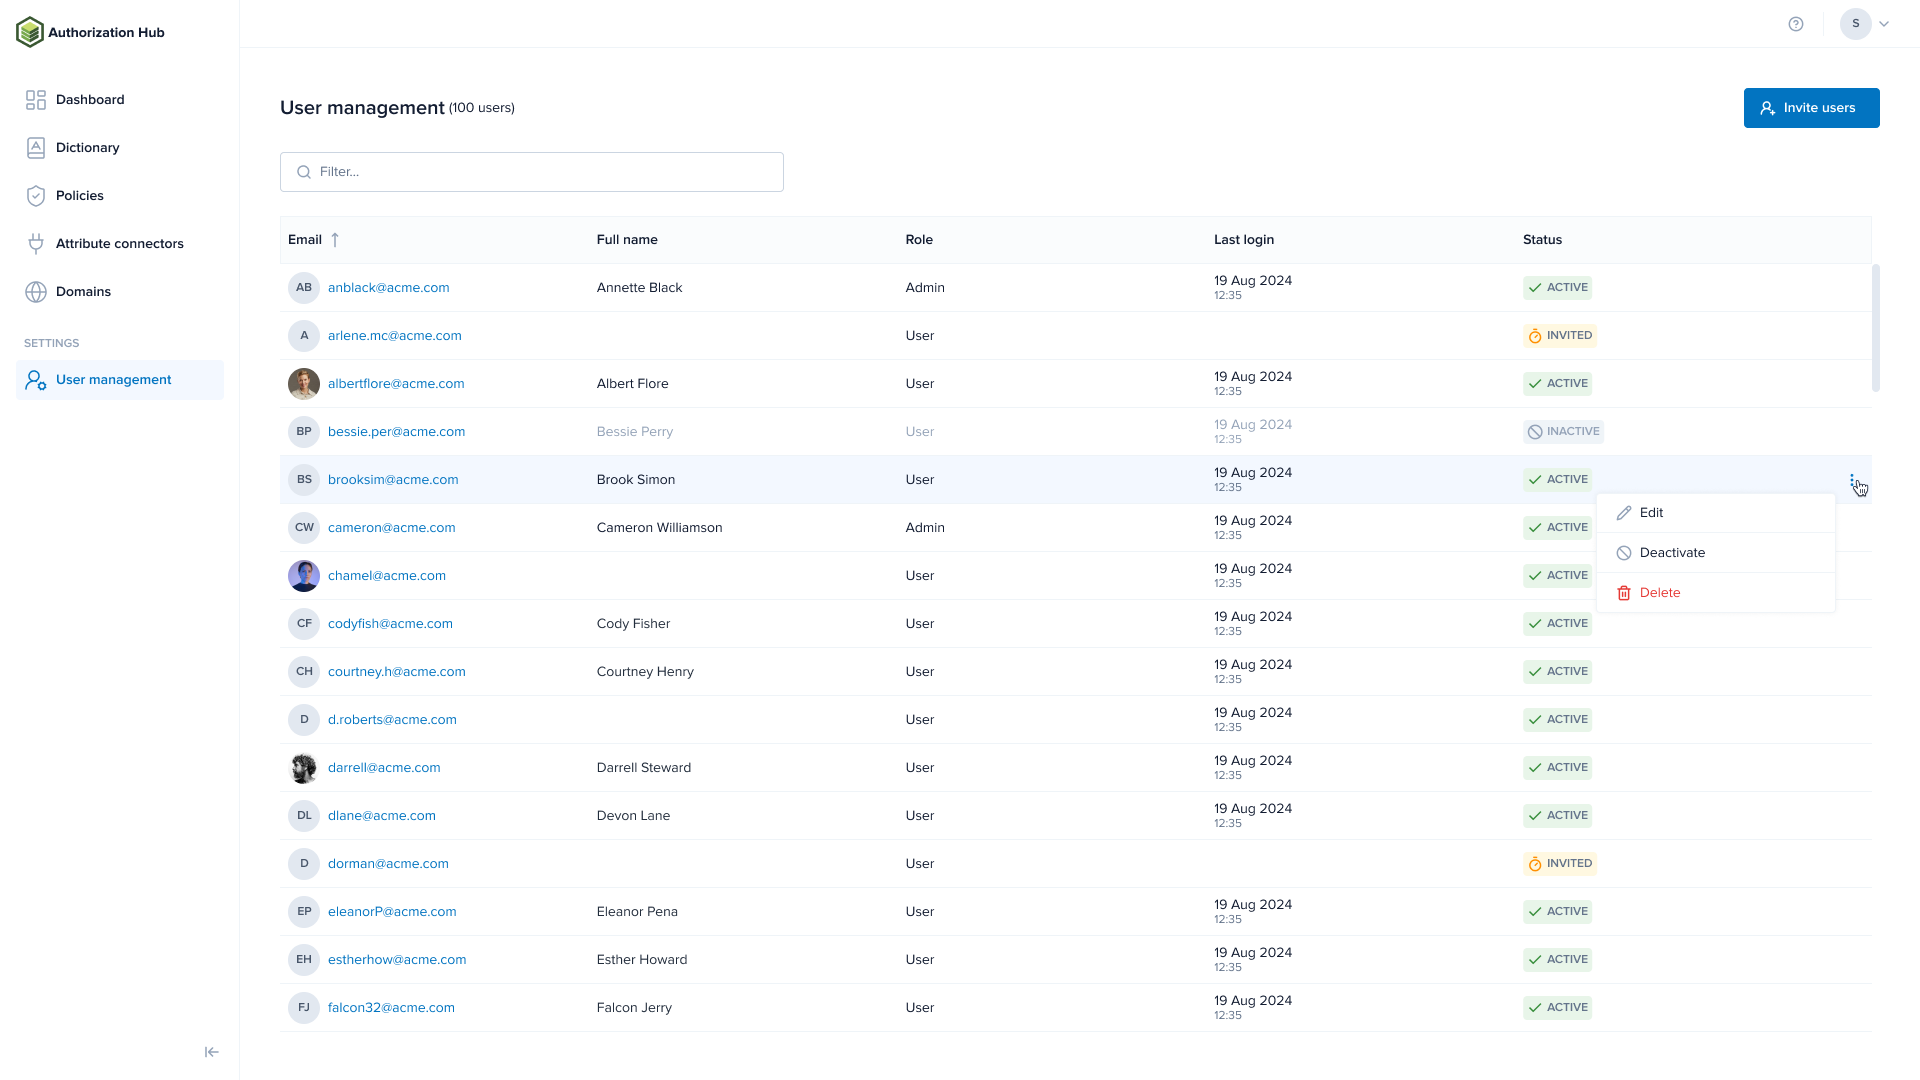The height and width of the screenshot is (1080, 1920).
Task: Click three-dot menu for brooksim row
Action: click(1852, 480)
